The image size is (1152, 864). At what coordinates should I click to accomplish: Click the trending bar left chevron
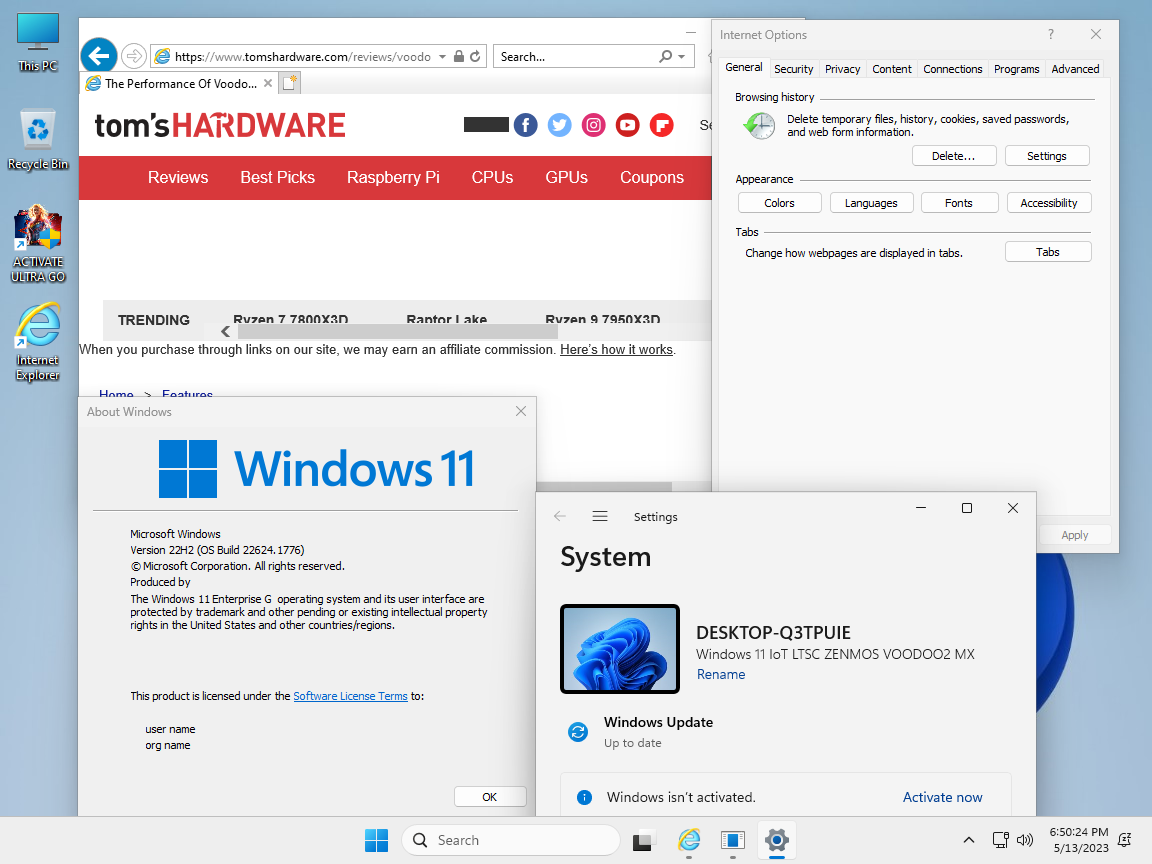pyautogui.click(x=226, y=331)
